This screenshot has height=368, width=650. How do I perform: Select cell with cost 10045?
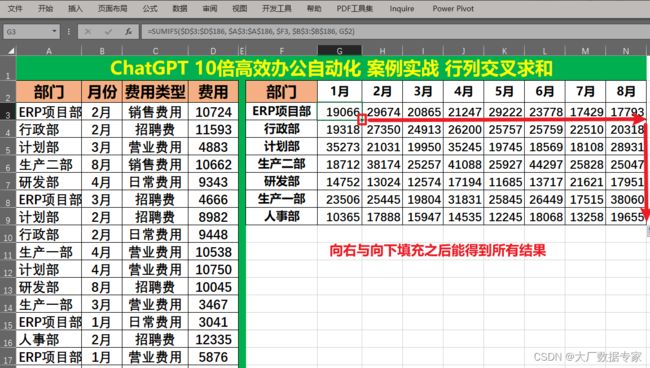213,287
